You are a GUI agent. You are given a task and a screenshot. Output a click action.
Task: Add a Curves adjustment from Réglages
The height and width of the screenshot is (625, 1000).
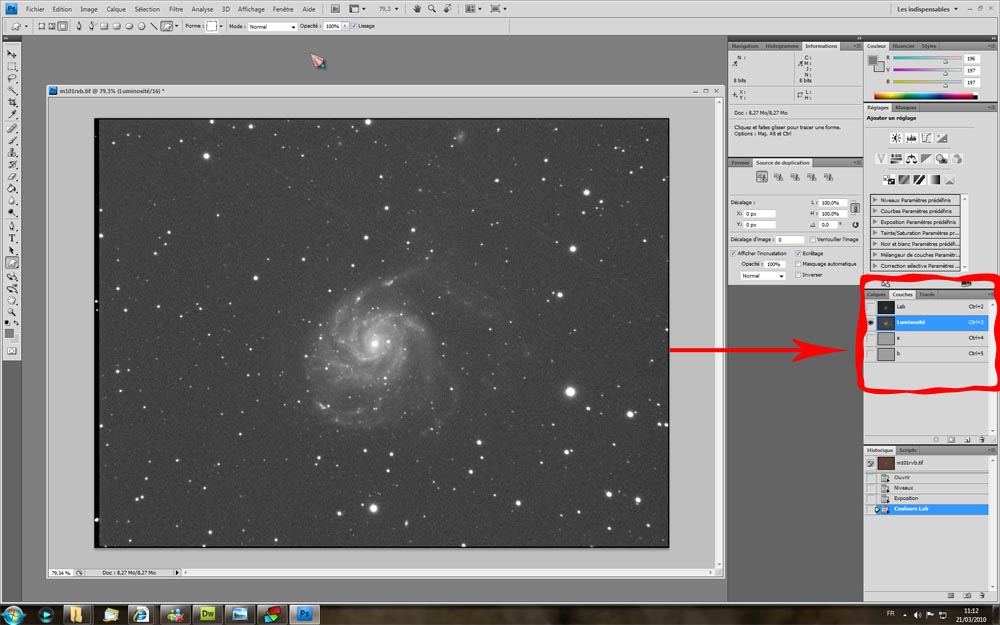pyautogui.click(x=927, y=138)
